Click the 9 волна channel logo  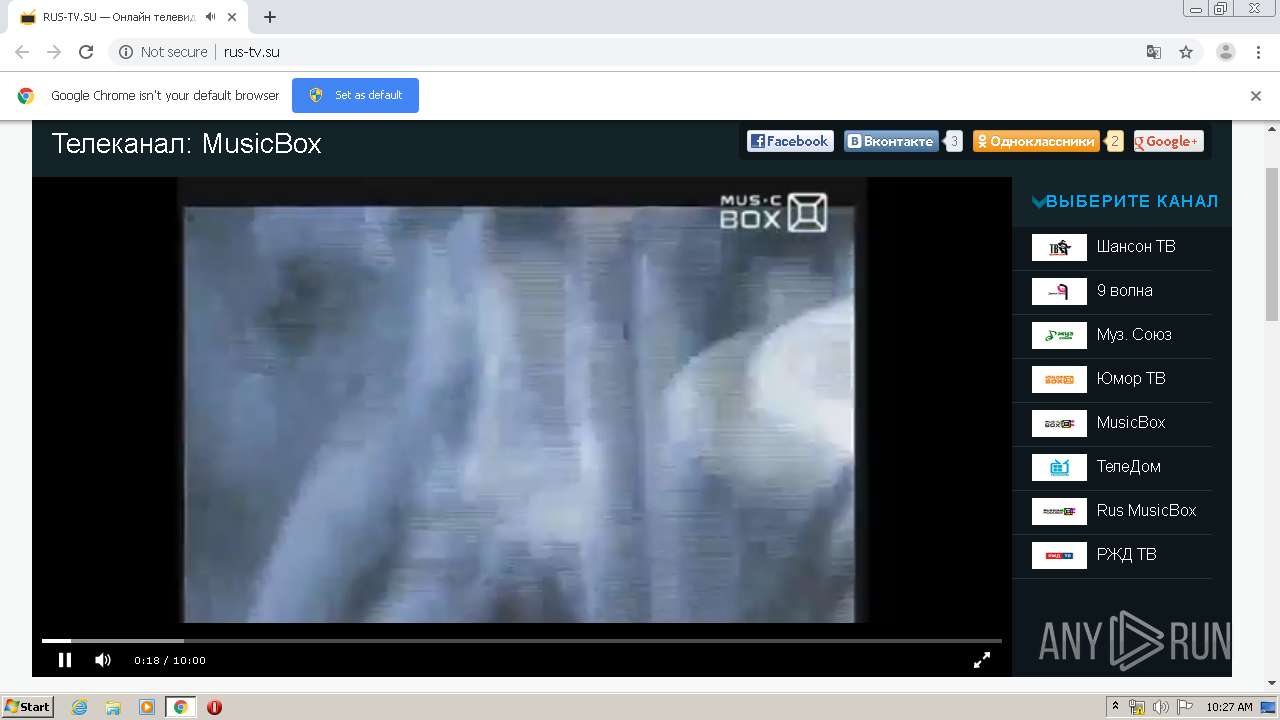(1059, 291)
